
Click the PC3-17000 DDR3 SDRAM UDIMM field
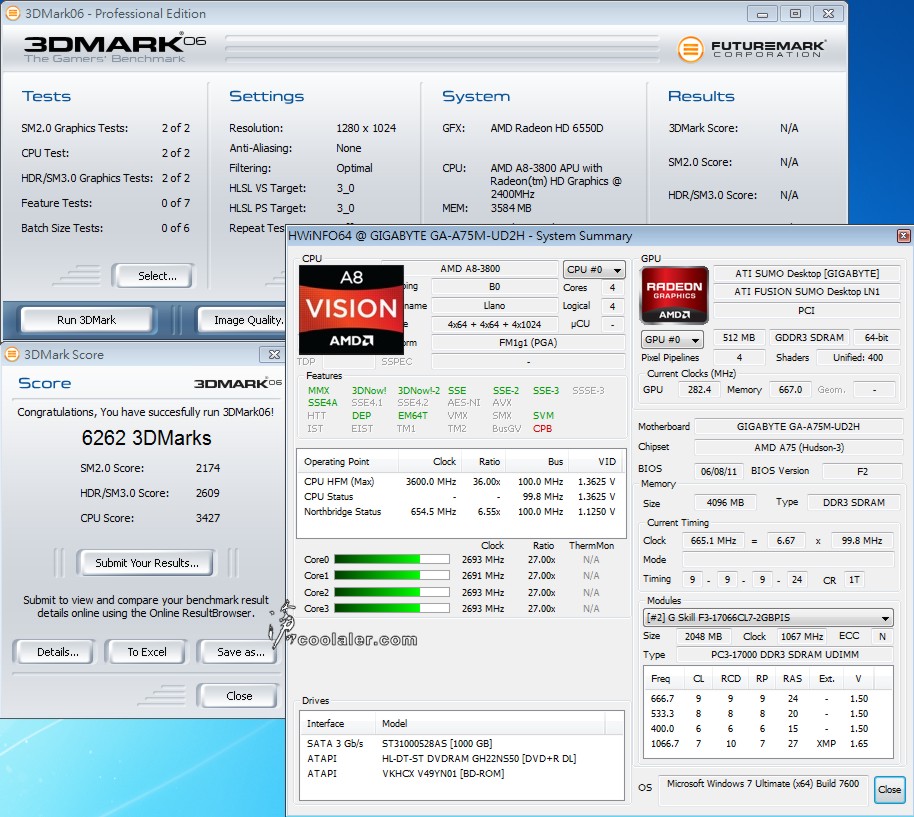click(785, 654)
